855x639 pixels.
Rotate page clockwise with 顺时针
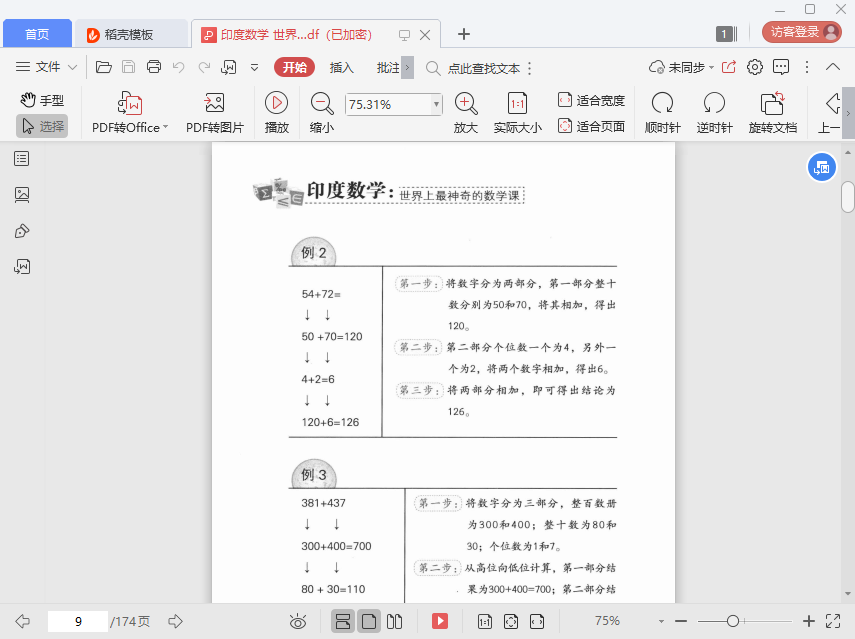tap(662, 104)
